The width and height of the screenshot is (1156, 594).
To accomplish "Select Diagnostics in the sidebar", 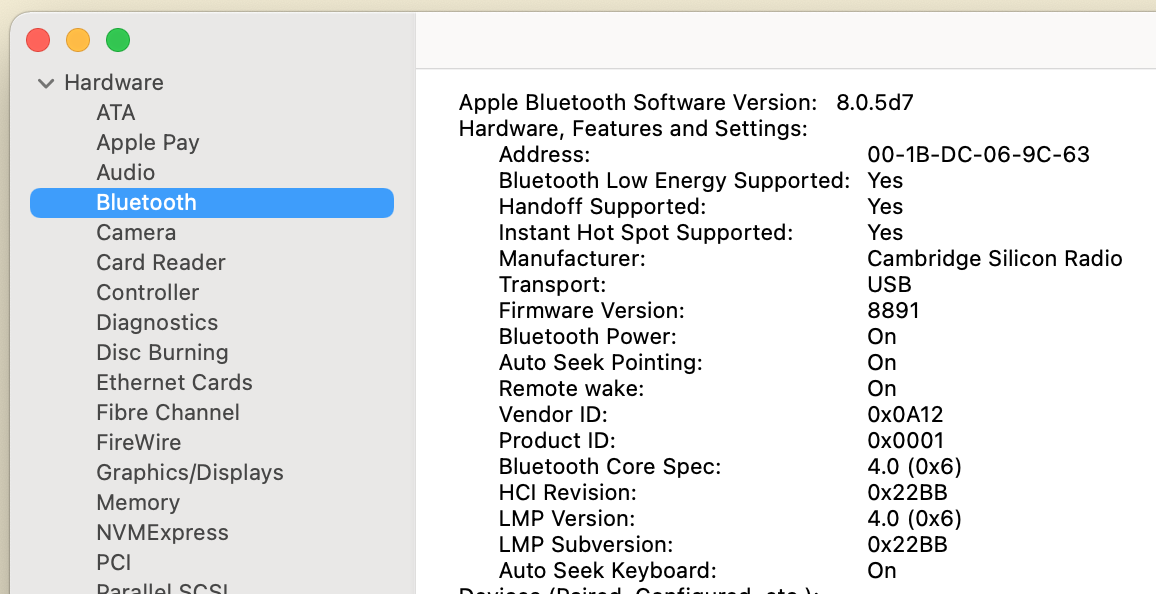I will coord(157,323).
